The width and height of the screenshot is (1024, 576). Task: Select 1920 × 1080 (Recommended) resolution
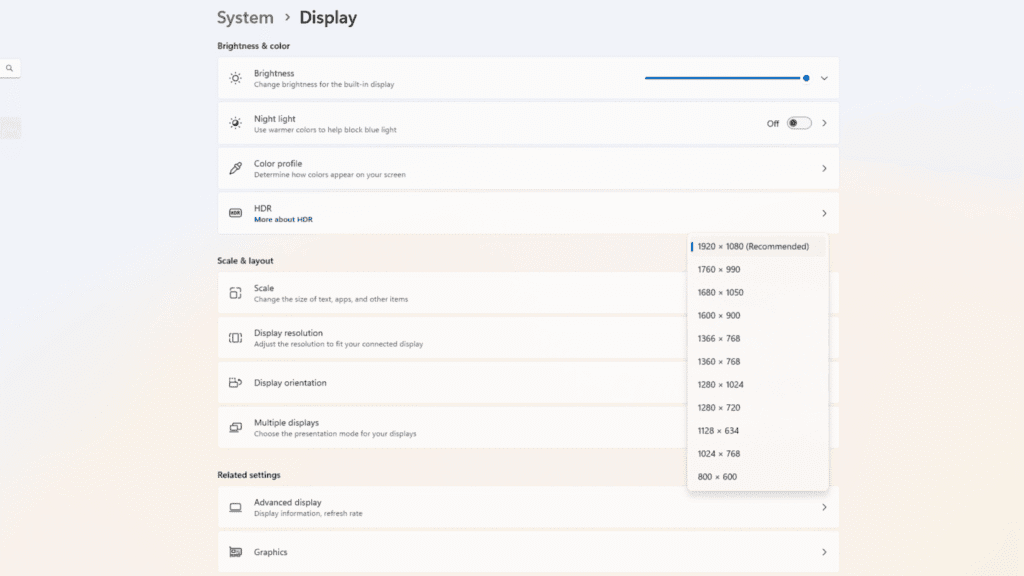pyautogui.click(x=758, y=246)
